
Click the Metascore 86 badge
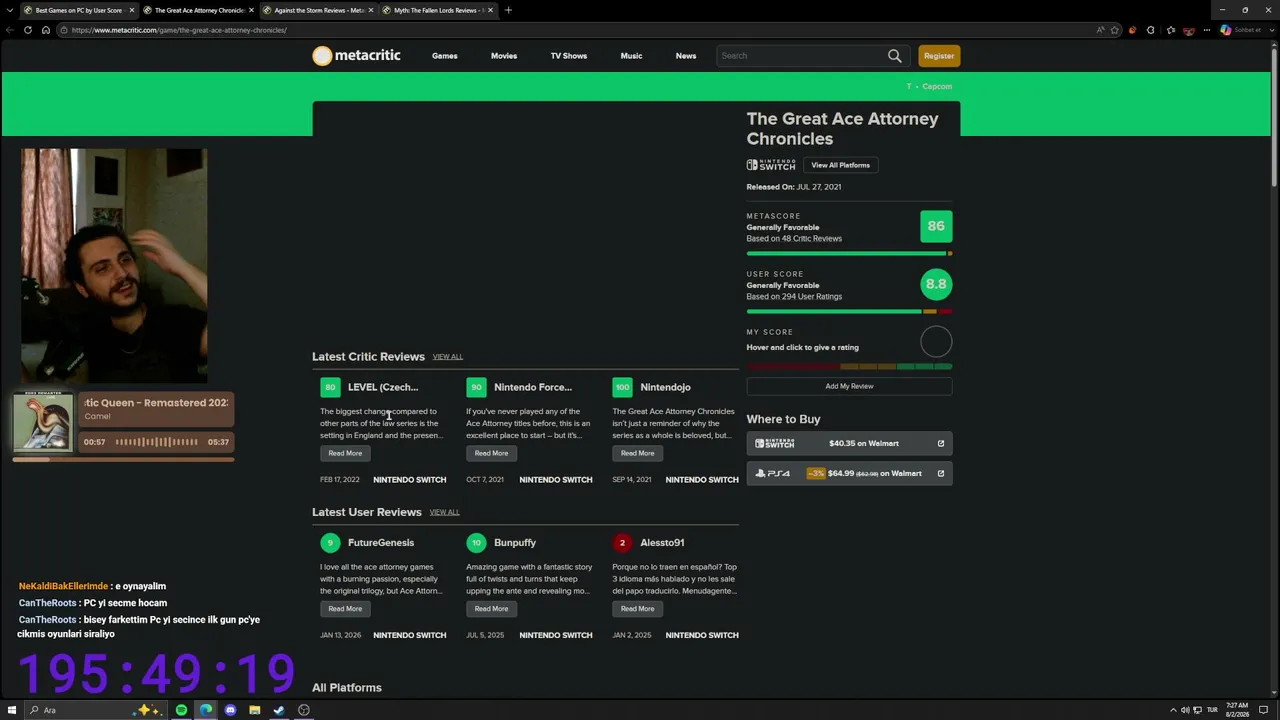(x=936, y=226)
